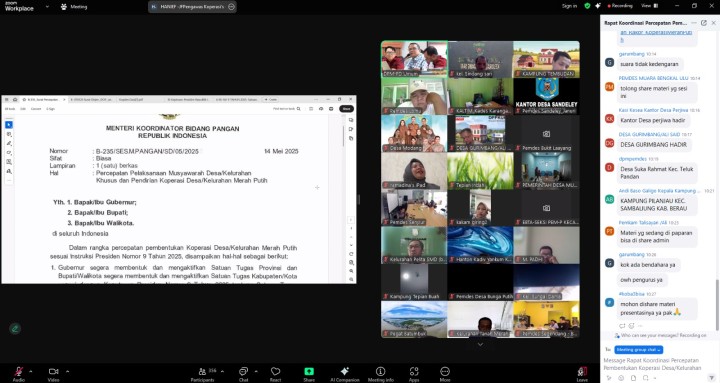Open the View layout menu
The image size is (720, 383).
(650, 6)
